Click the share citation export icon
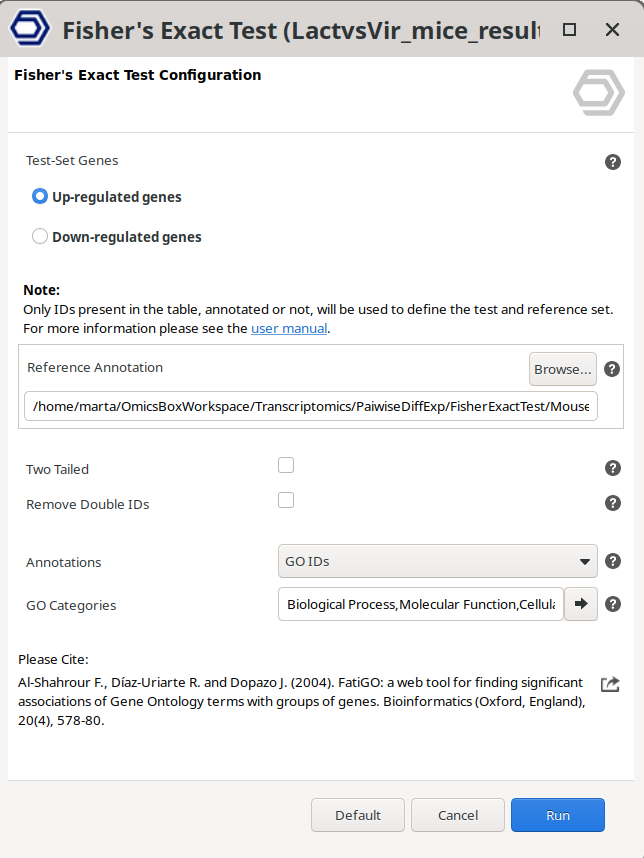This screenshot has width=644, height=858. tap(610, 684)
